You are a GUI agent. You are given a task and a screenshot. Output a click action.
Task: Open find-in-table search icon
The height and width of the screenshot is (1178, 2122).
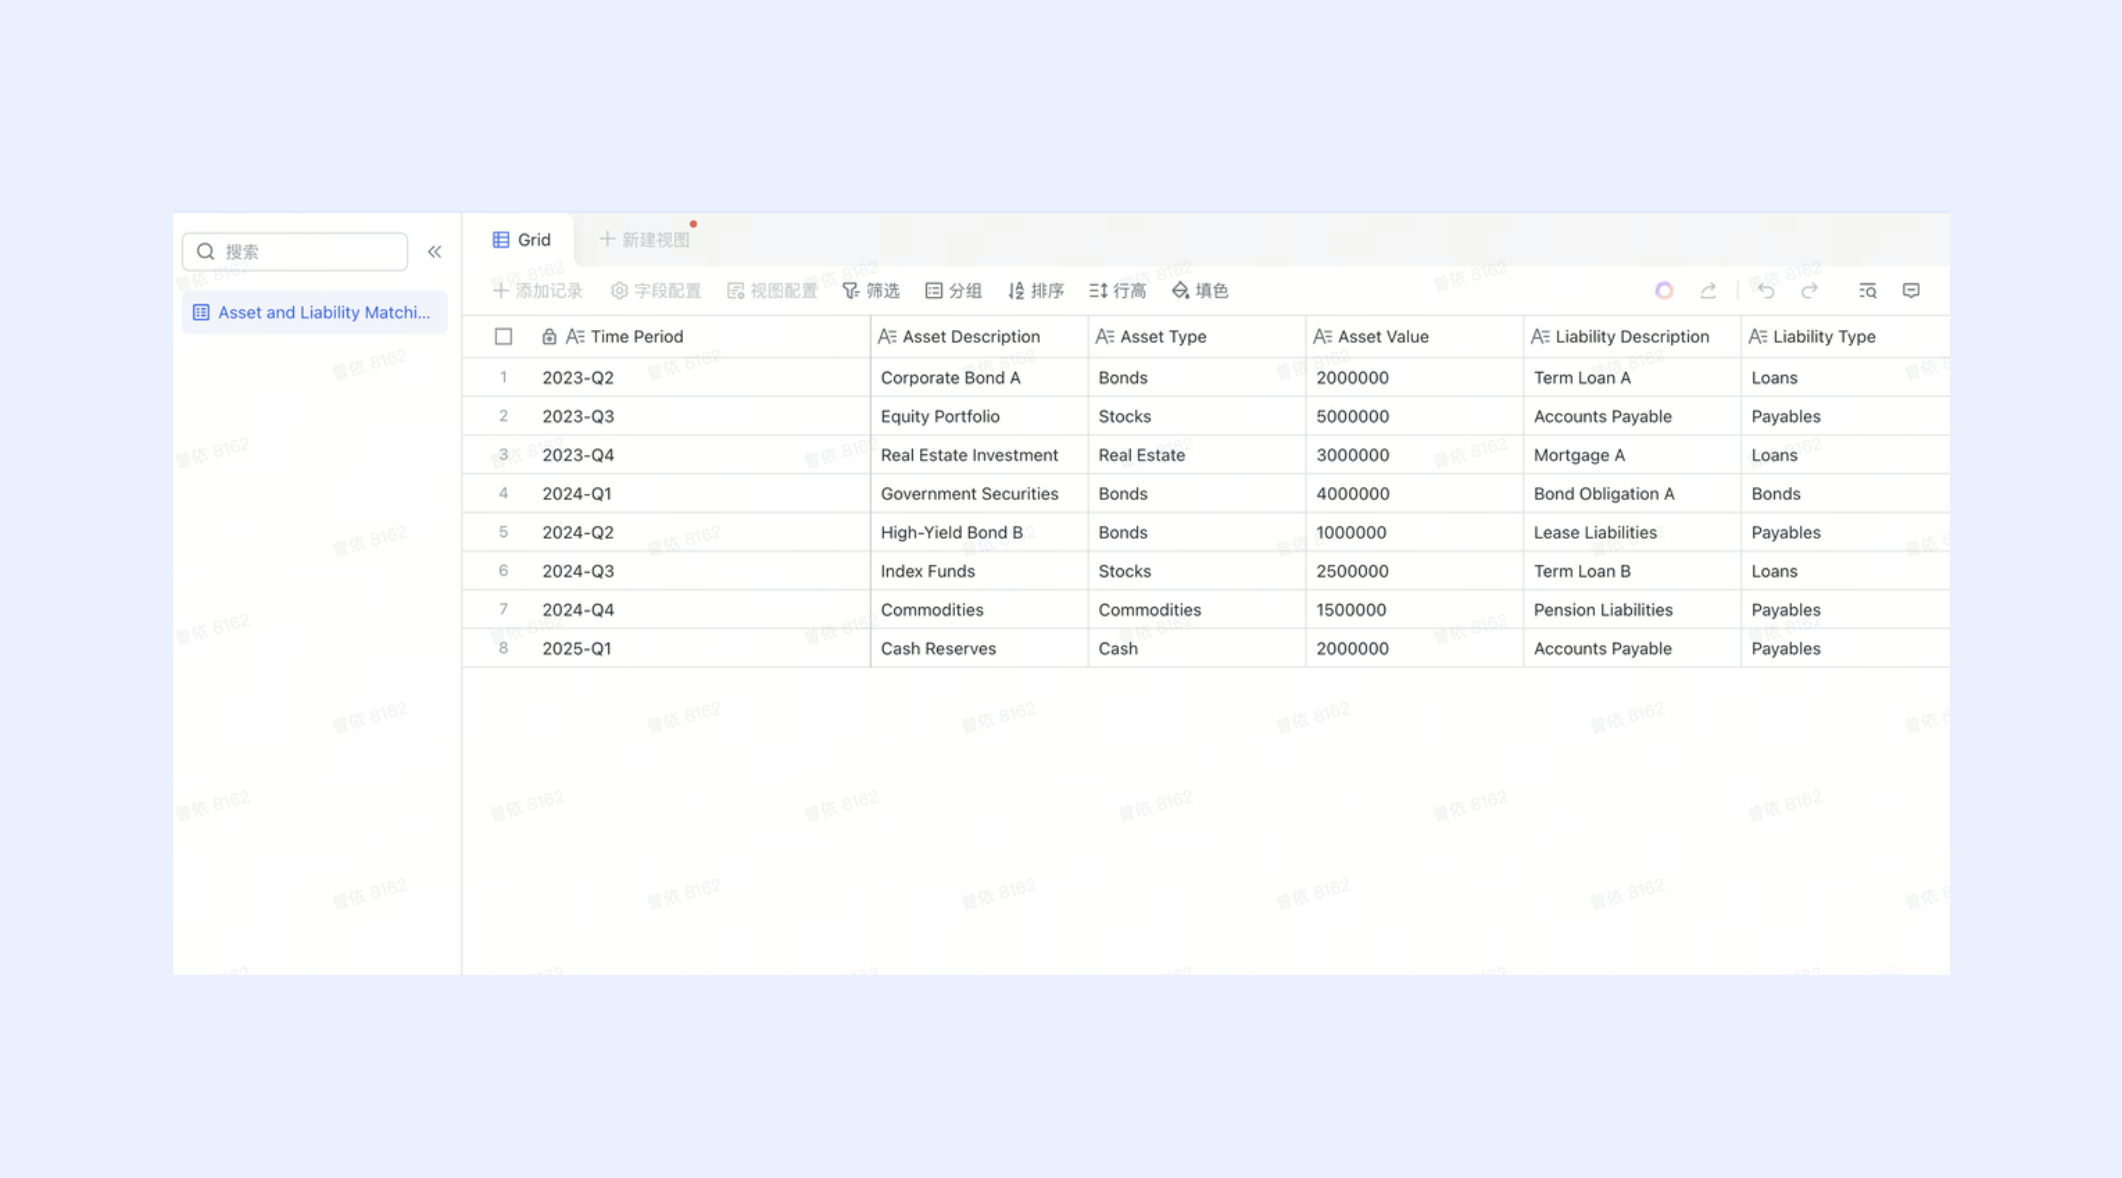(x=1867, y=291)
